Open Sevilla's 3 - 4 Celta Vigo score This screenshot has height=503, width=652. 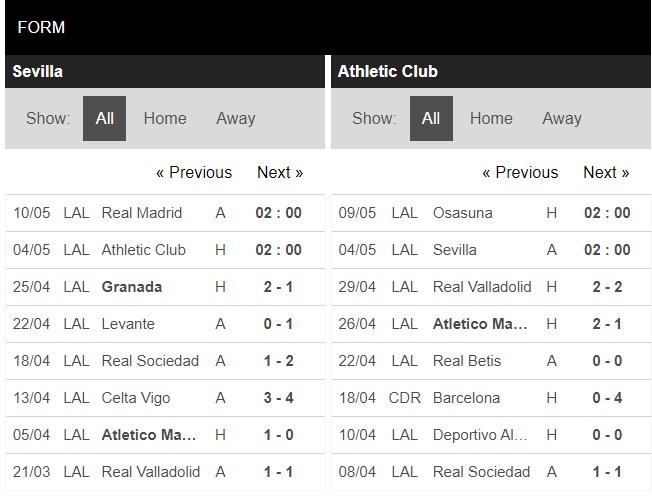click(x=280, y=398)
